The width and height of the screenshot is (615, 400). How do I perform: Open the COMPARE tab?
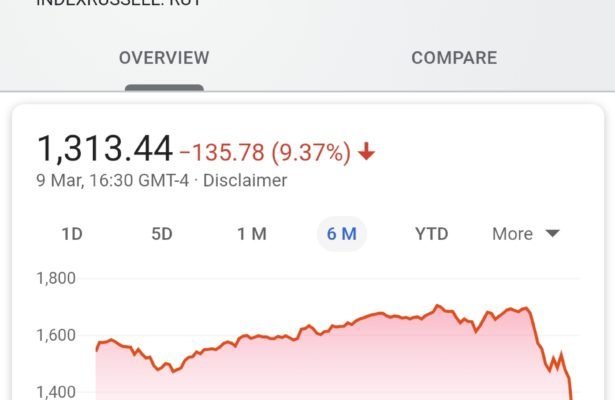[454, 58]
